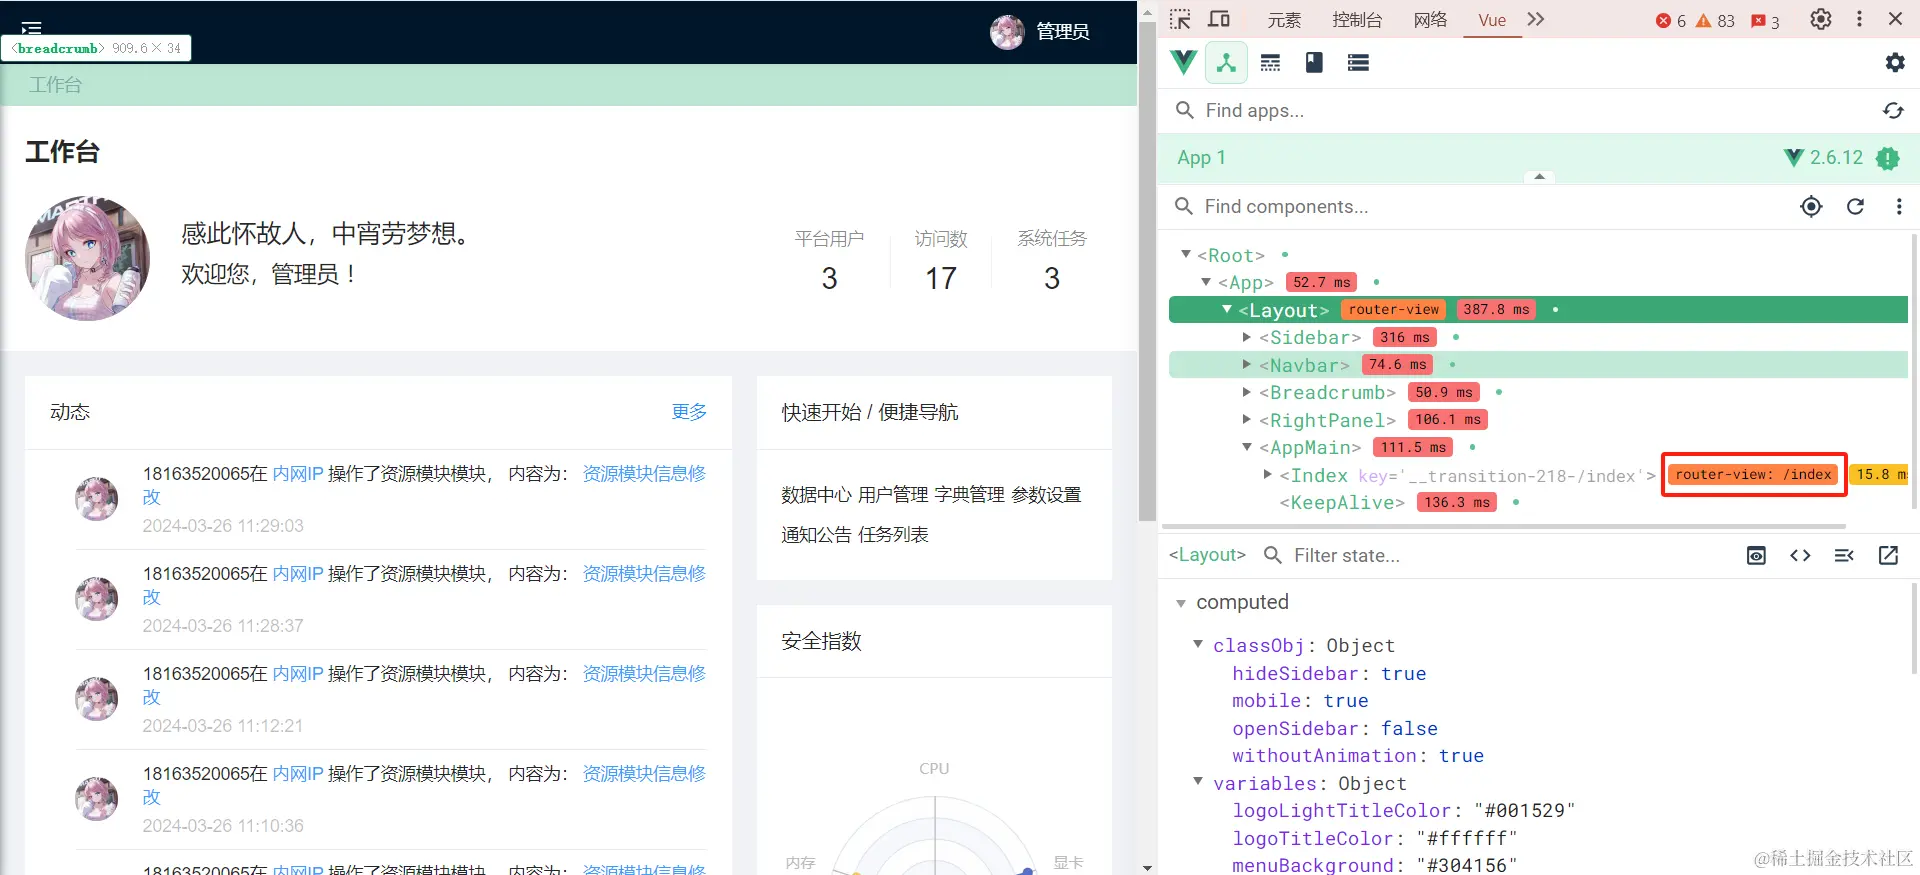This screenshot has height=875, width=1920.
Task: Expand the Sidebar component node
Action: 1247,338
